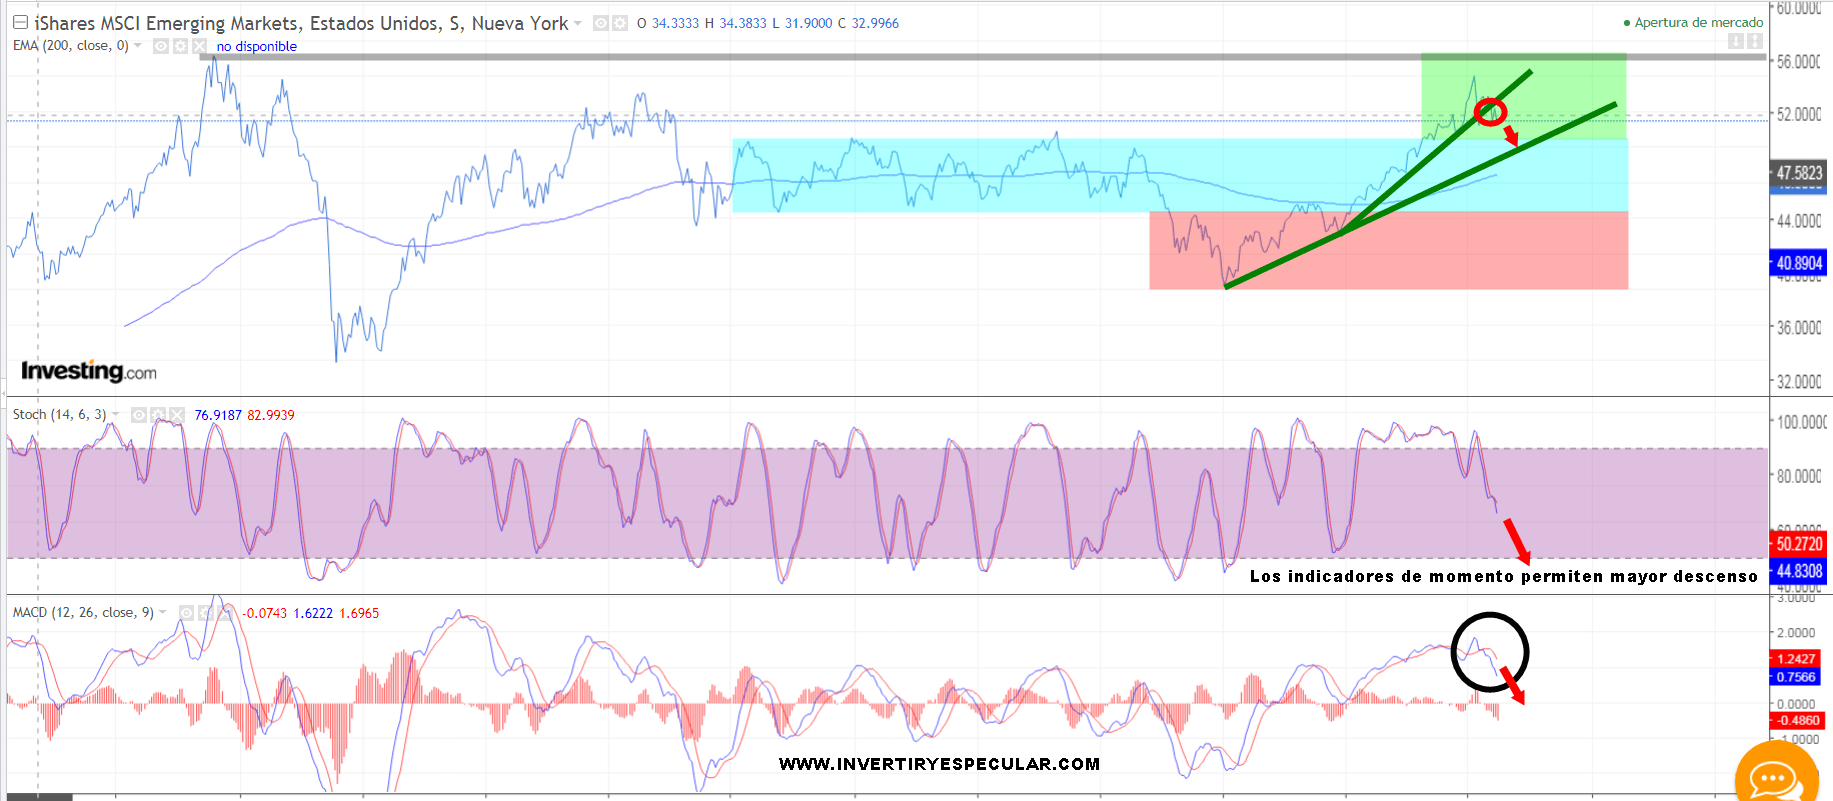1833x801 pixels.
Task: Click the Investing.com logo link
Action: point(89,371)
